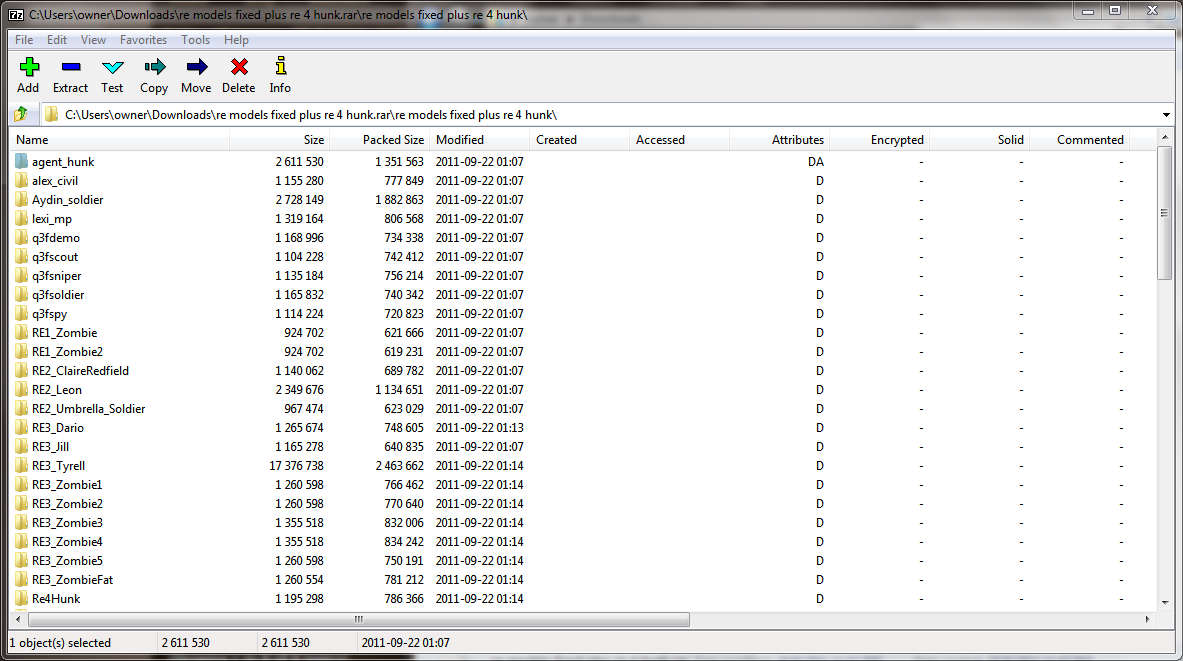Sort by Encrypted column header

[x=879, y=140]
